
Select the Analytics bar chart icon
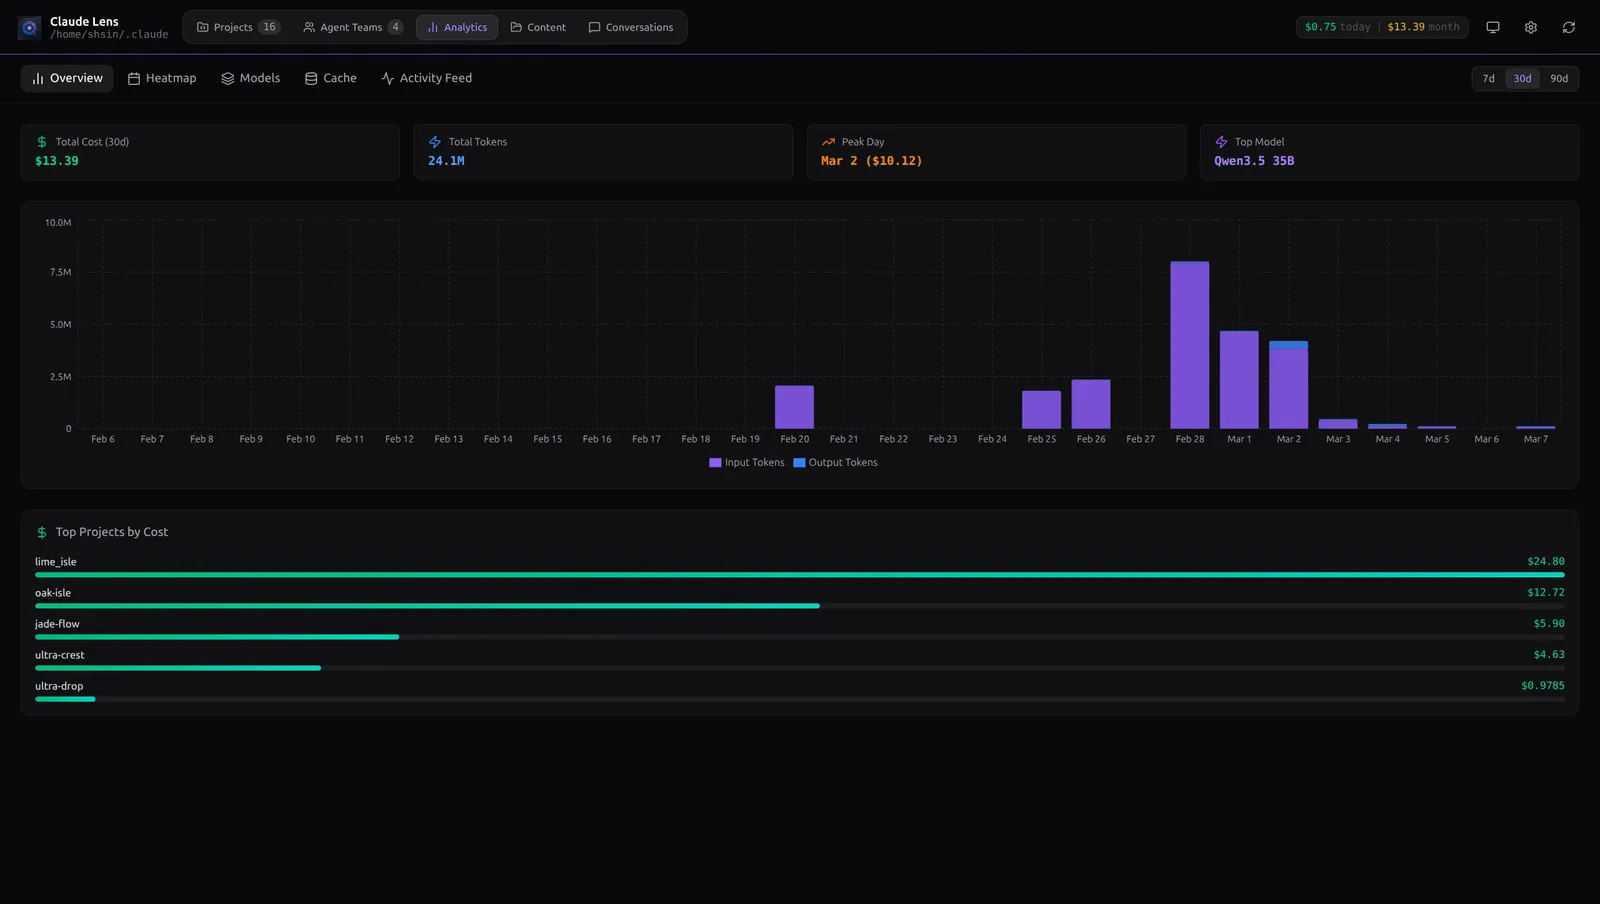click(x=434, y=27)
